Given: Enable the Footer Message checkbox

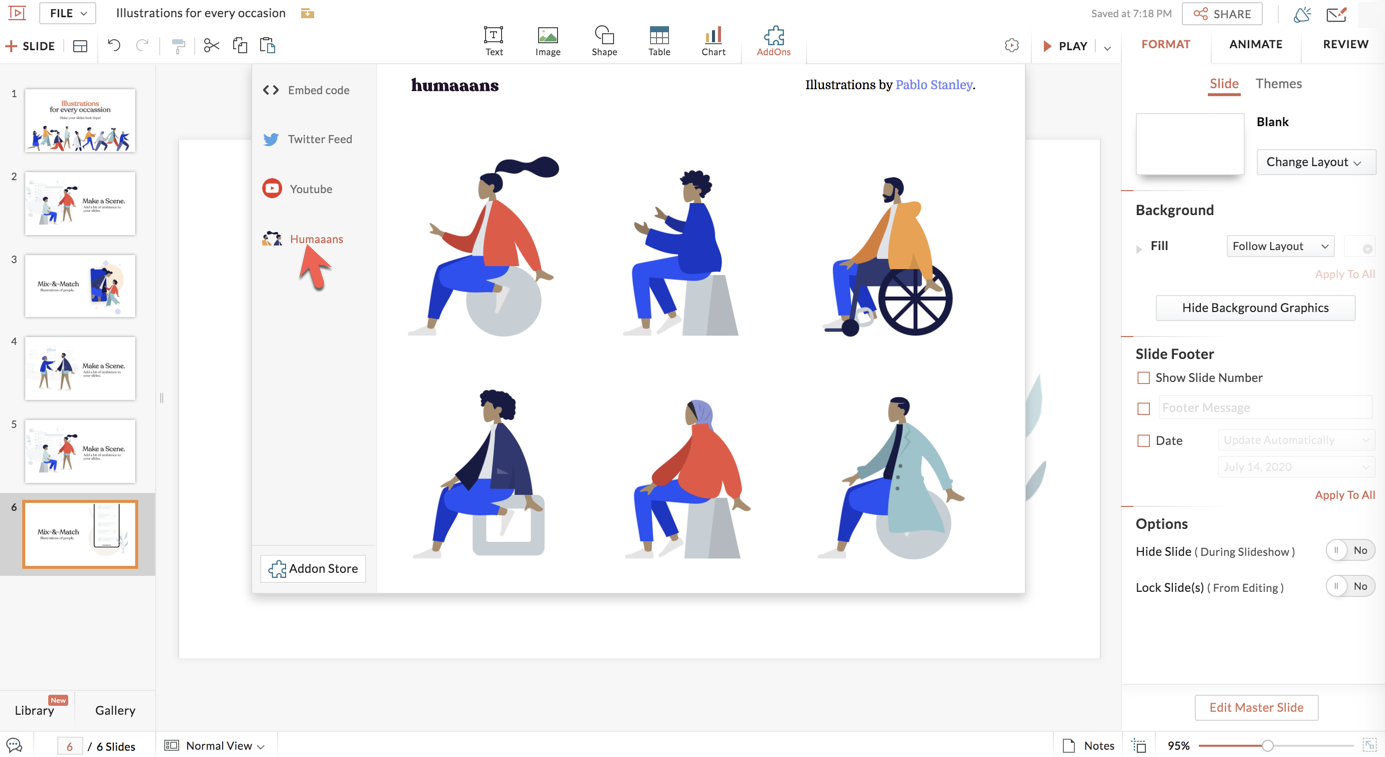Looking at the screenshot, I should coord(1143,408).
